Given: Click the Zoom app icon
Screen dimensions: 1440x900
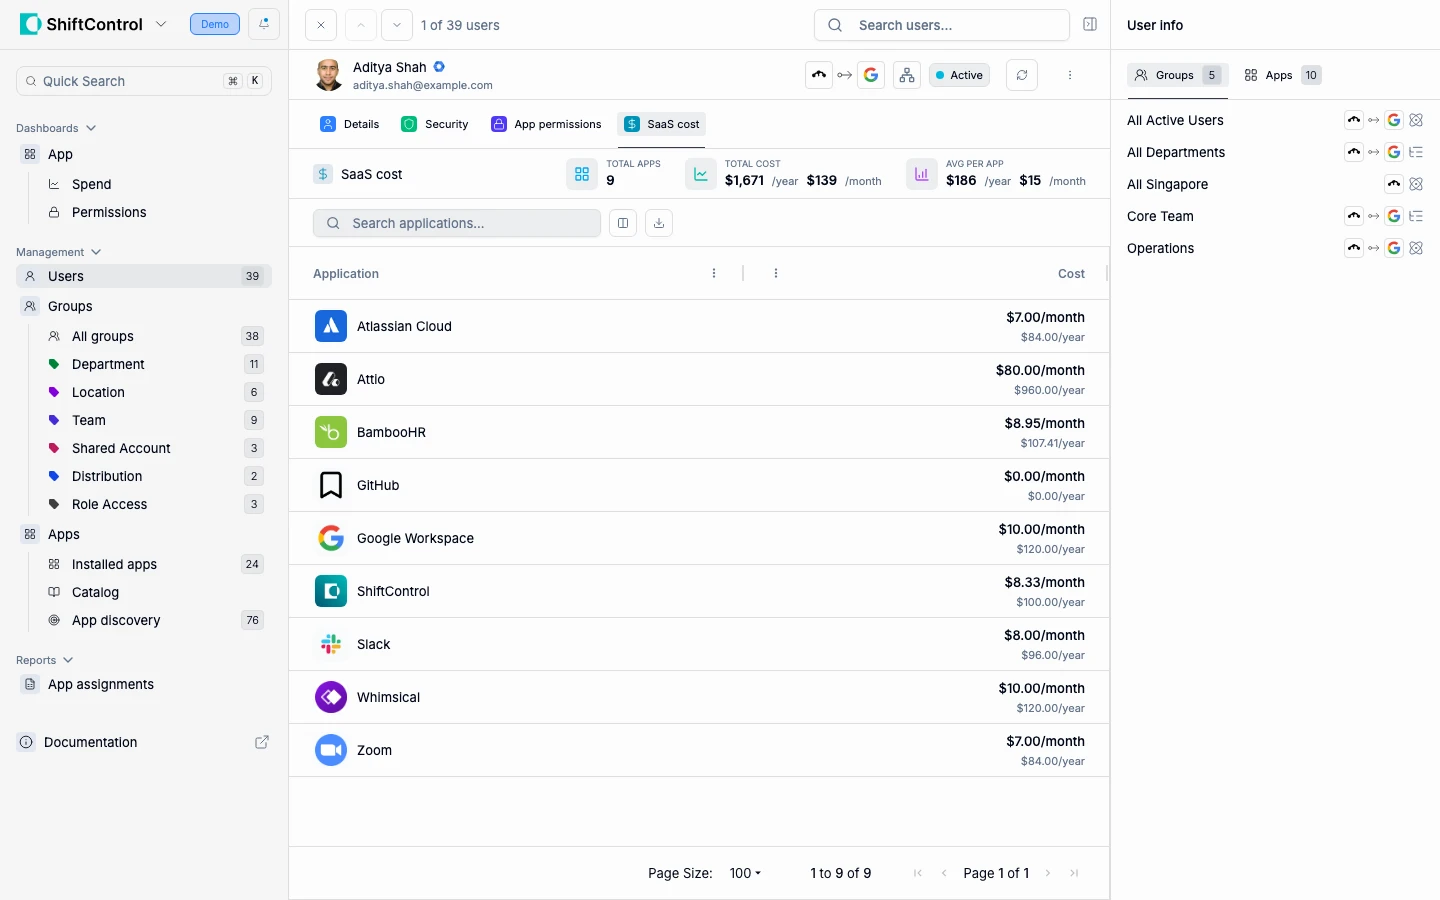Looking at the screenshot, I should pos(331,750).
